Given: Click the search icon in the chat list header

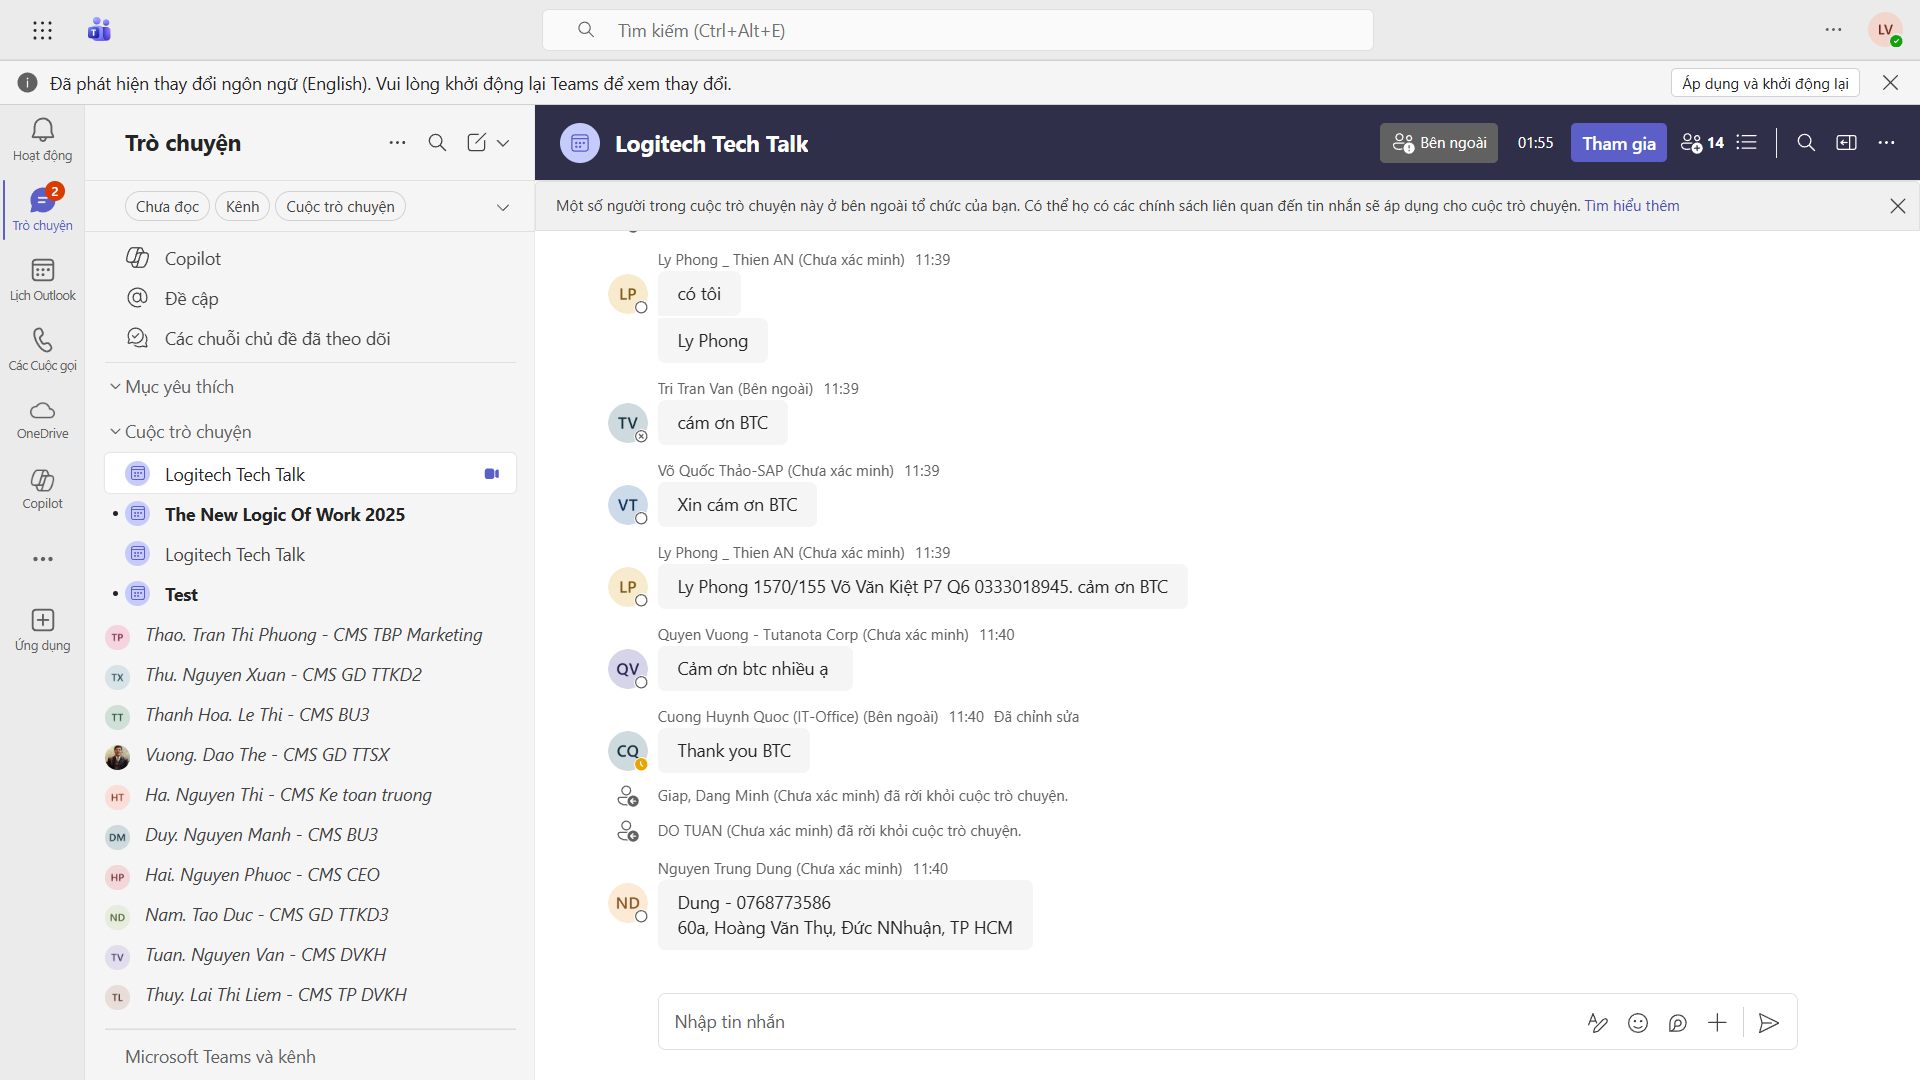Looking at the screenshot, I should click(437, 143).
